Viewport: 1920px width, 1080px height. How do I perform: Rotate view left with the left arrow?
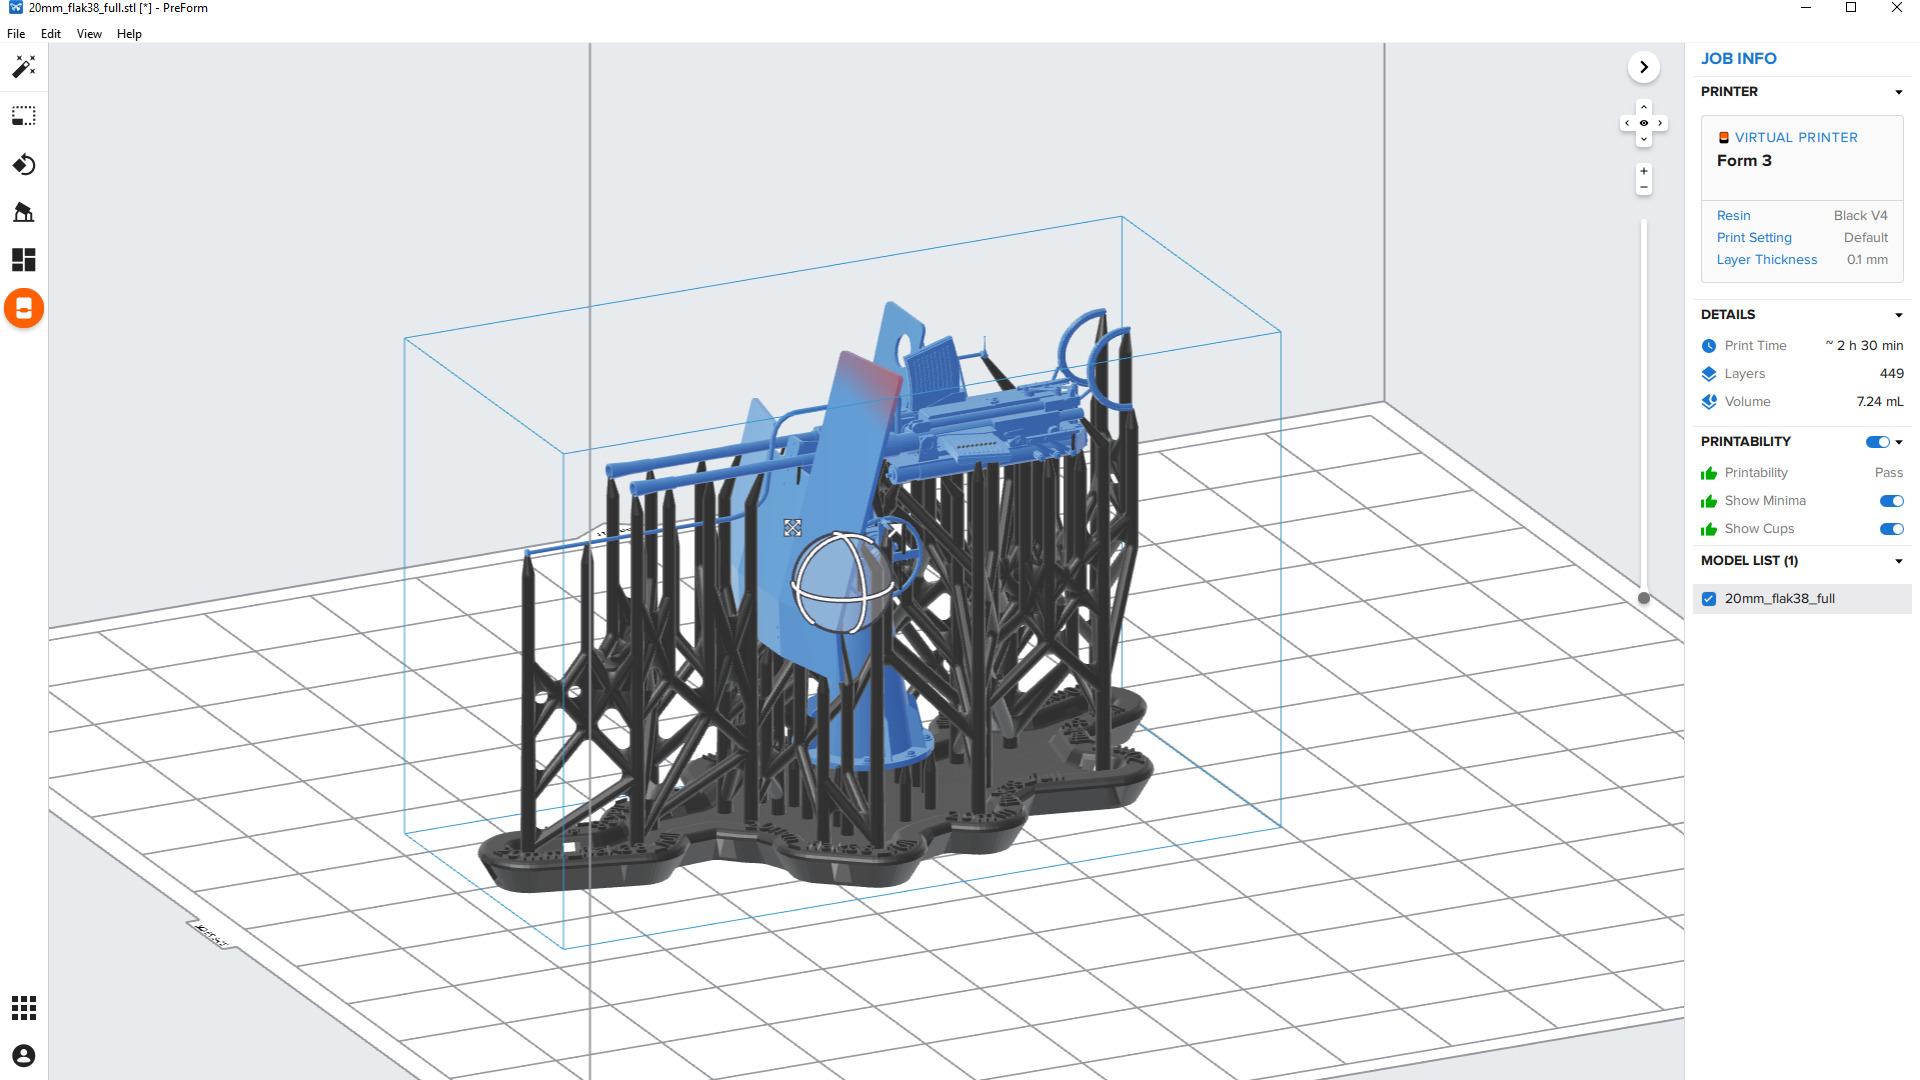pos(1627,123)
